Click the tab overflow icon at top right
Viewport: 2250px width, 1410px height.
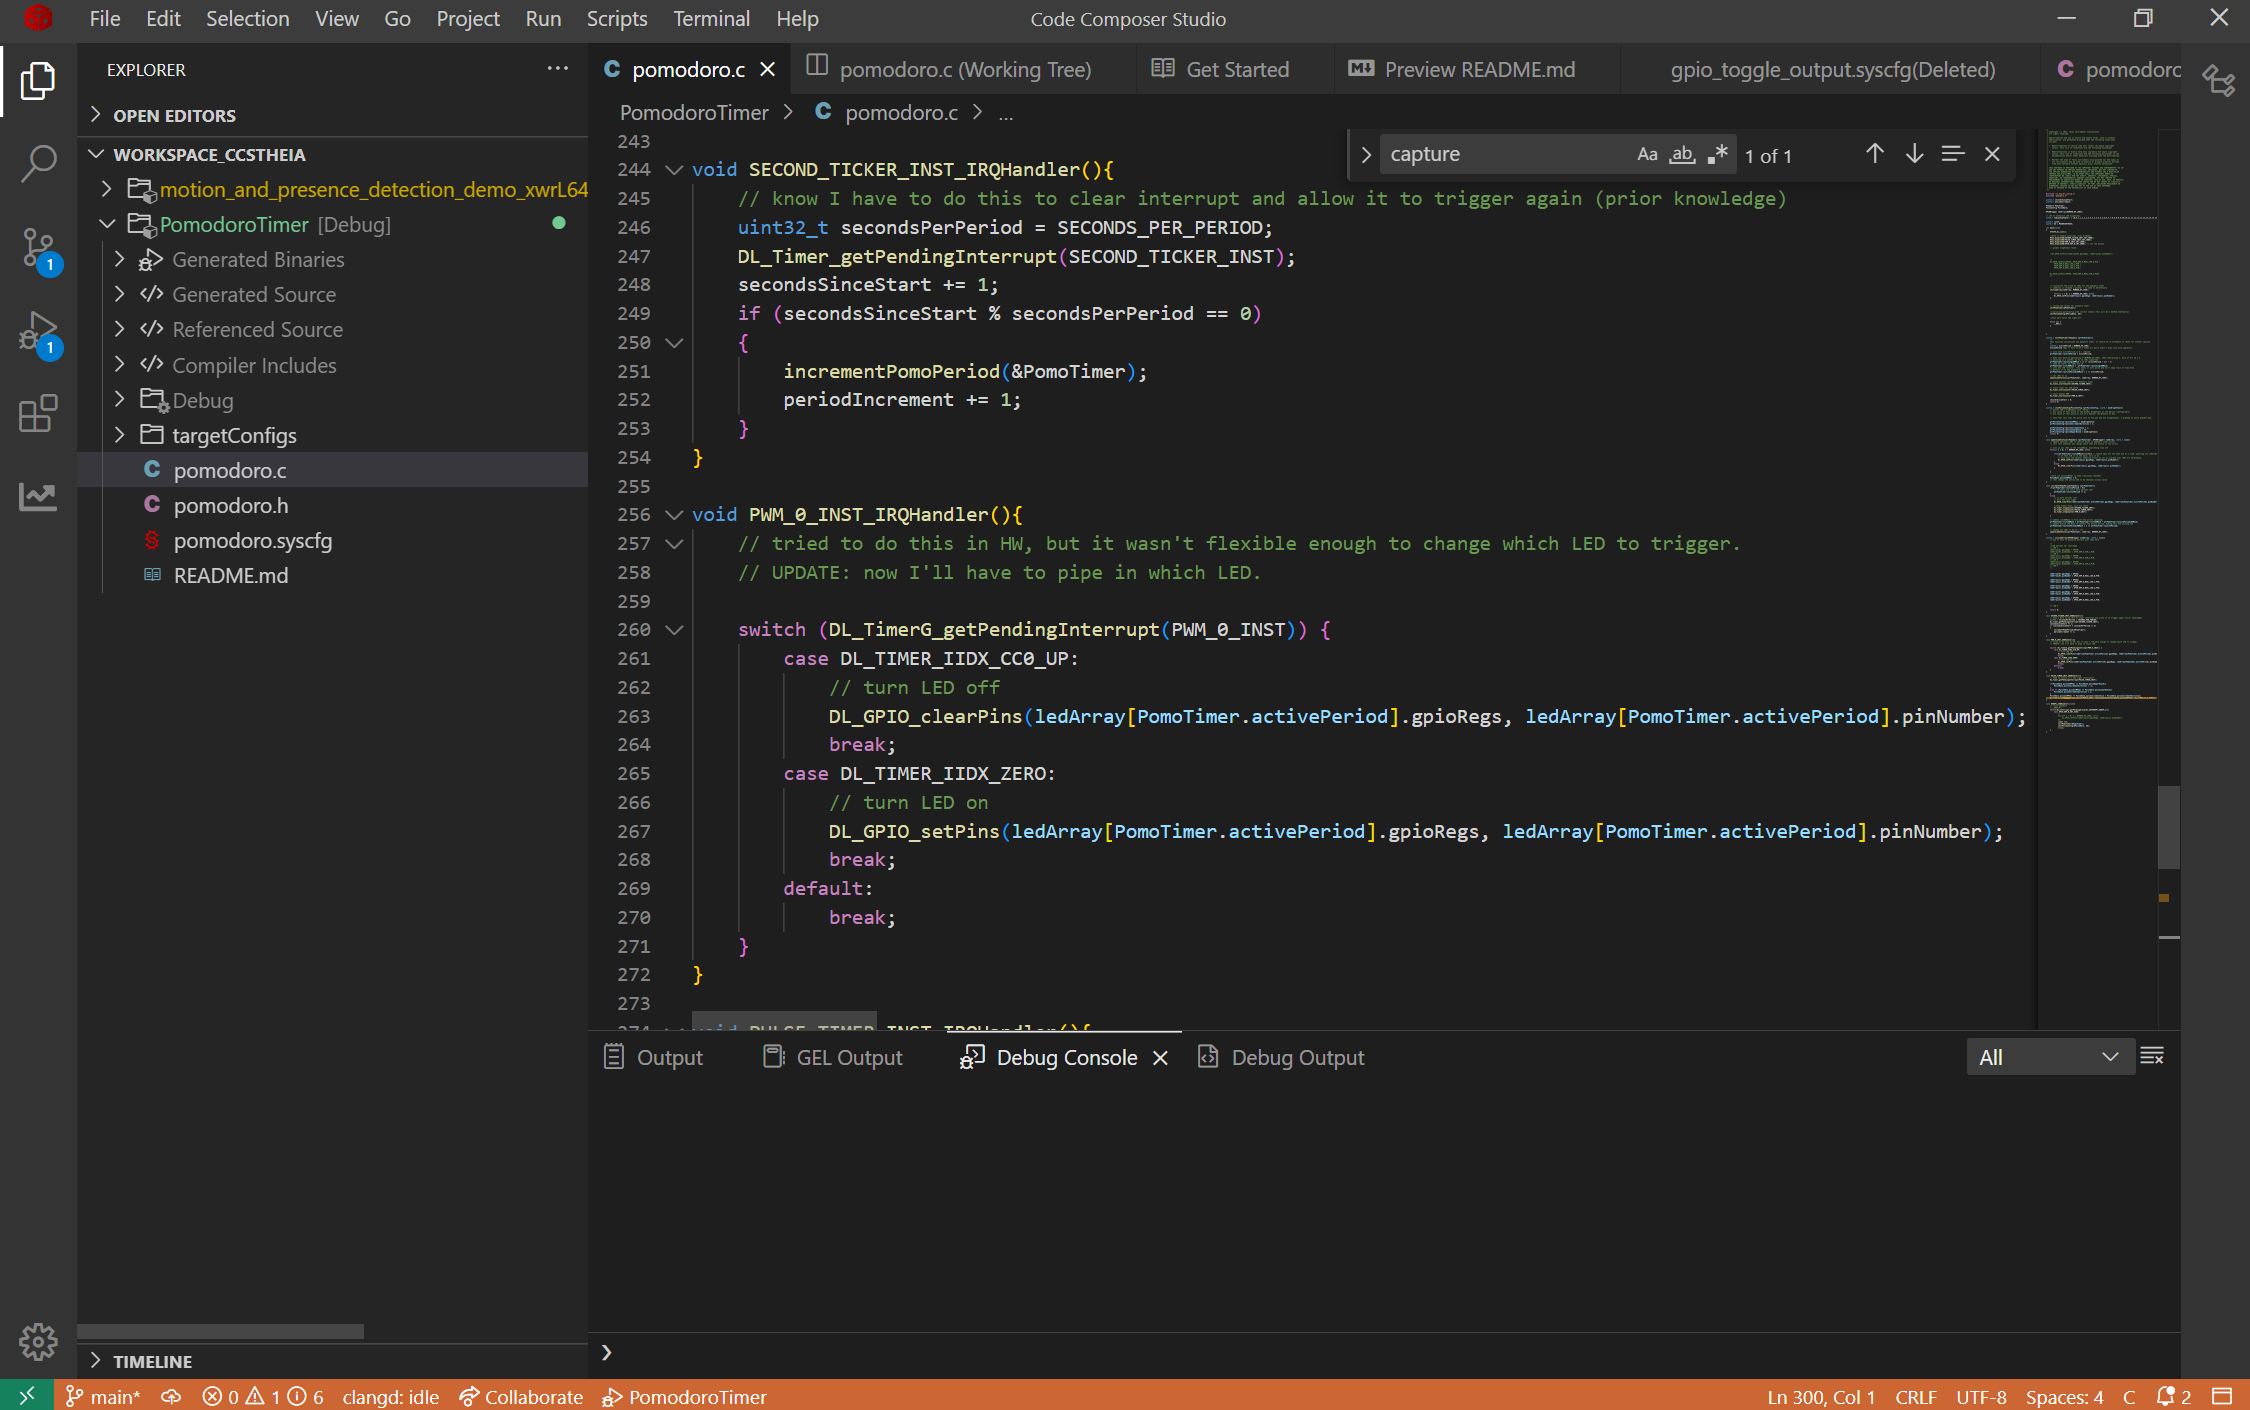point(2219,81)
